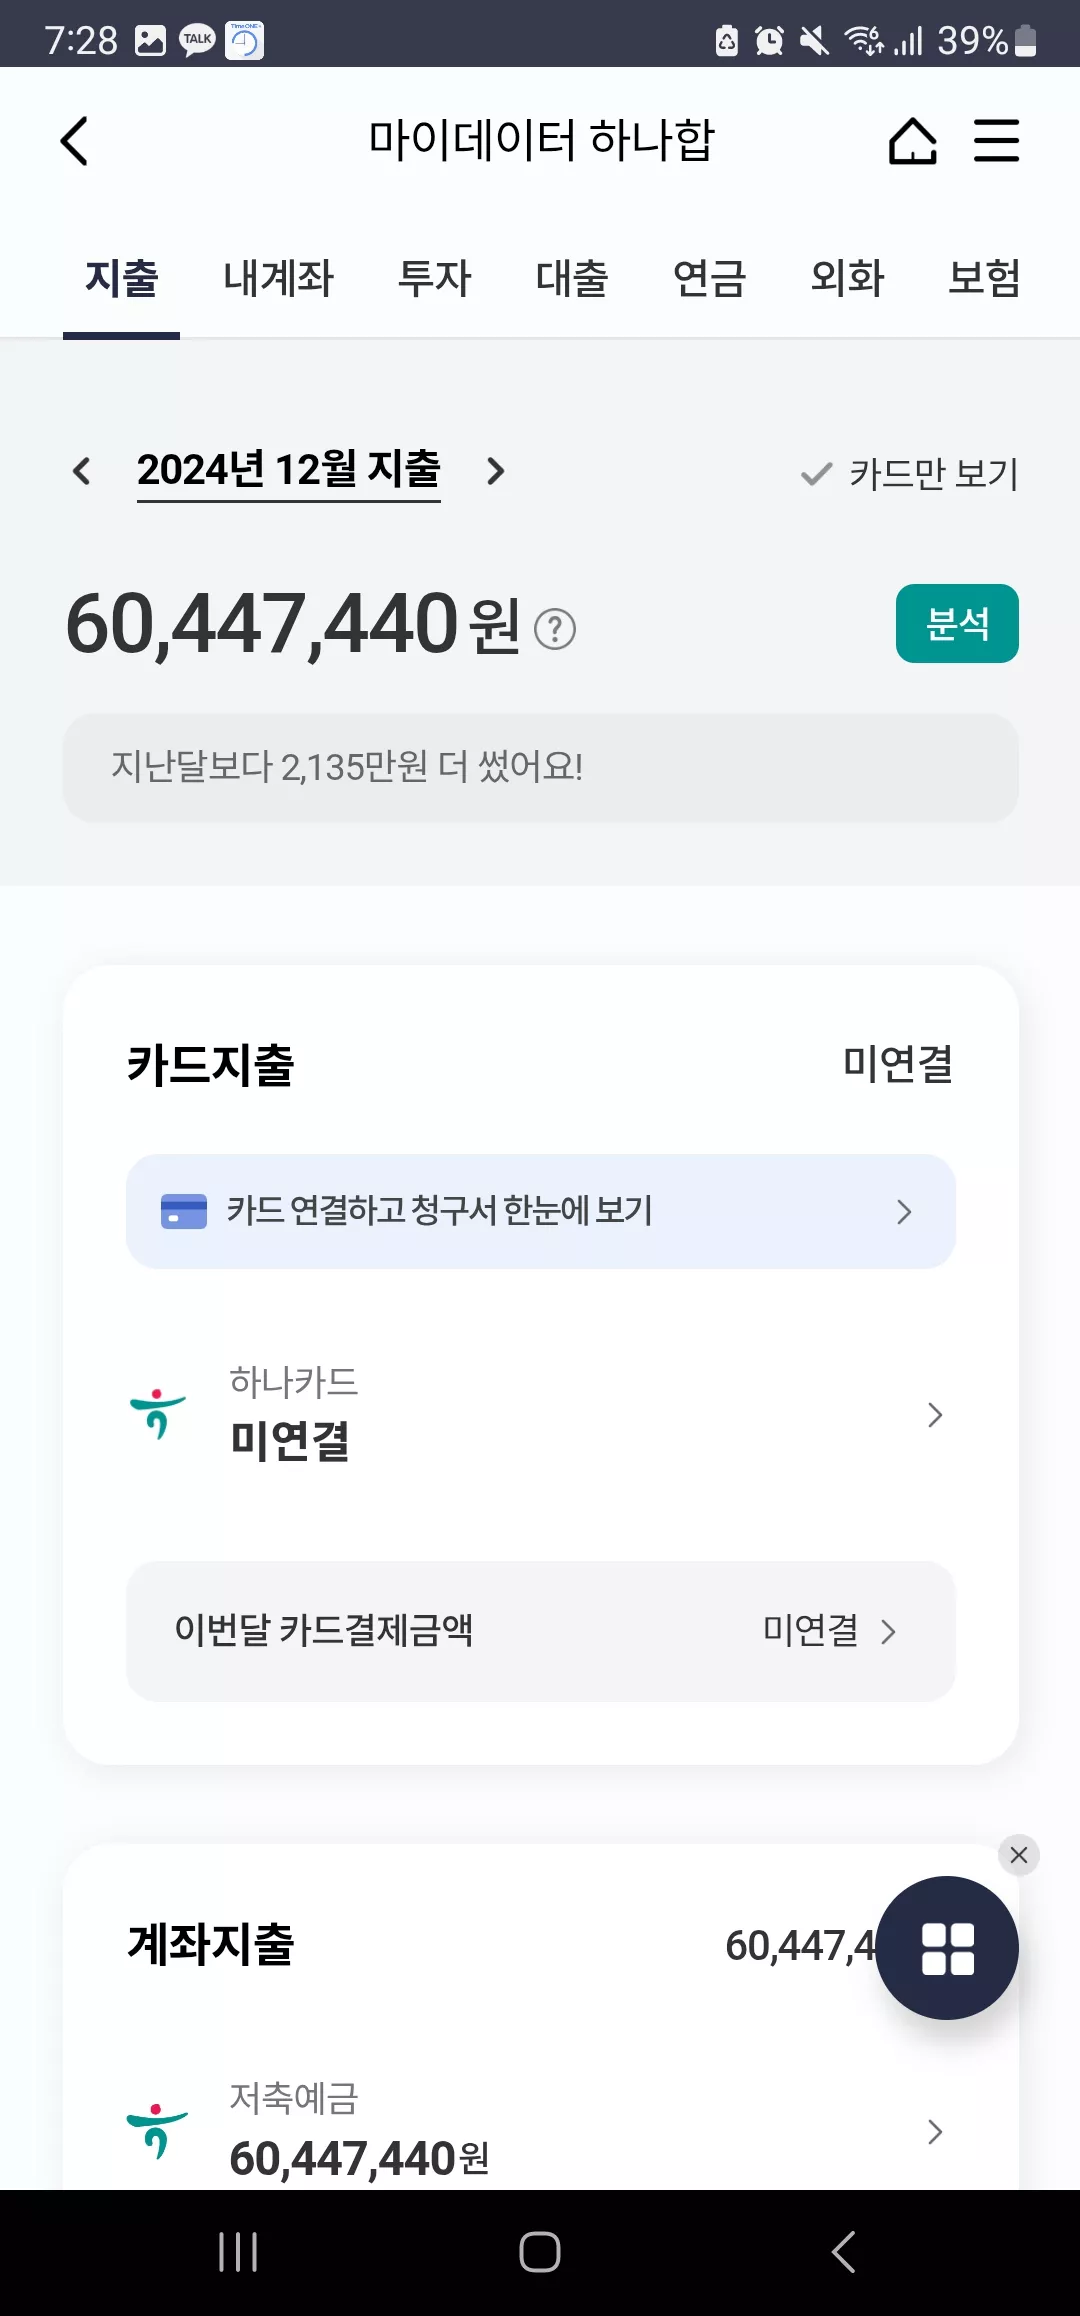
Task: Tap the blue card icon in banner
Action: coord(184,1211)
